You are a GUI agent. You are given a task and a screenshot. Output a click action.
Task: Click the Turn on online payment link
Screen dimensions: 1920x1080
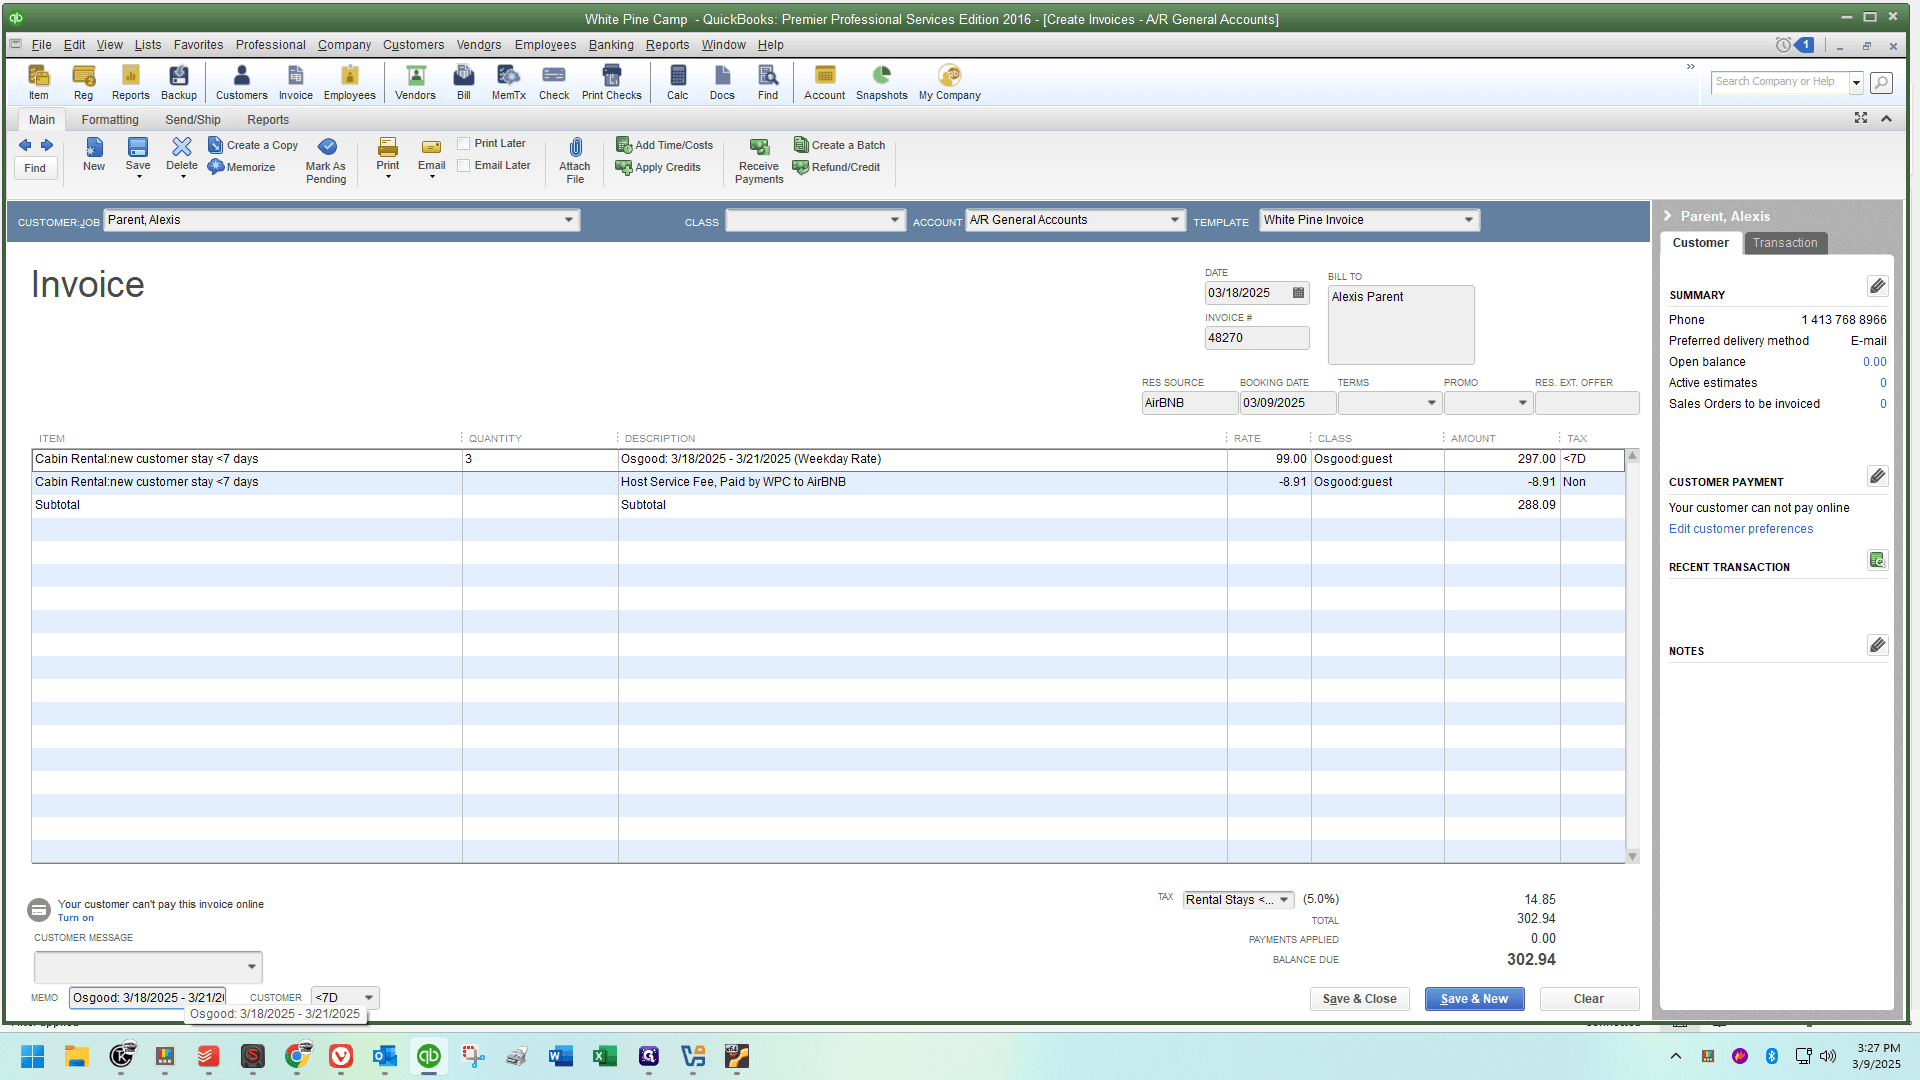coord(75,918)
